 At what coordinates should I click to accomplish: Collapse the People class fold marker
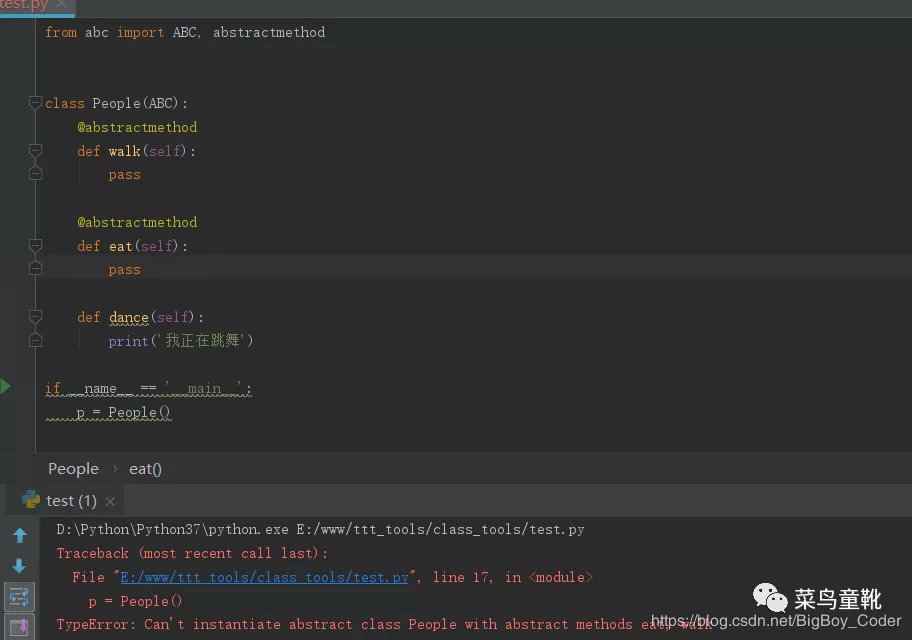36,103
